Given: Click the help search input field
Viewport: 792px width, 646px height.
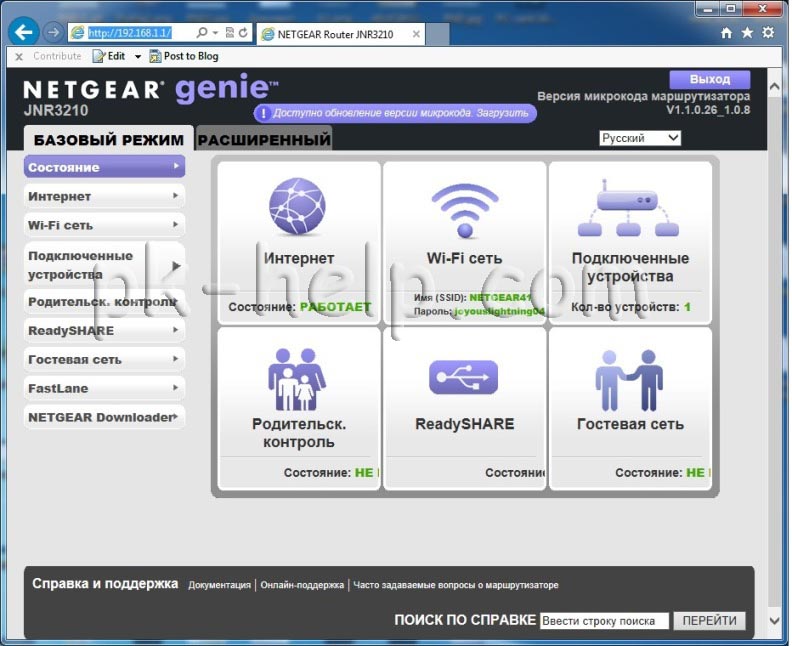Looking at the screenshot, I should tap(604, 621).
